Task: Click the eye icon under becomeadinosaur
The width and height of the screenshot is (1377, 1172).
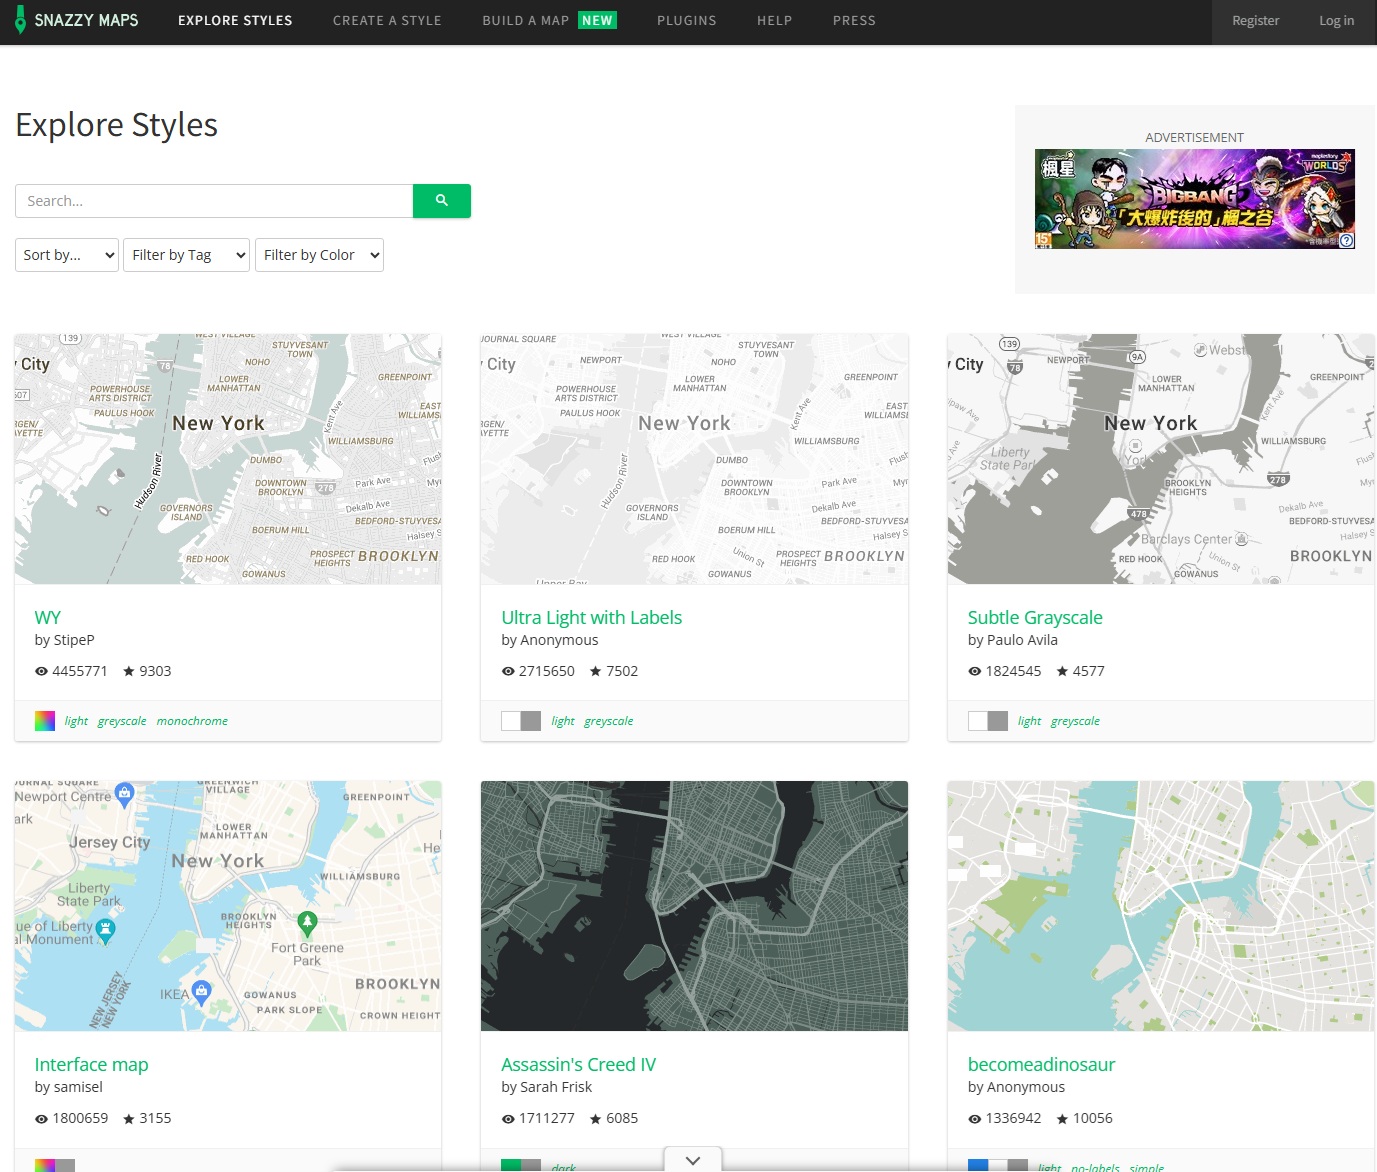Action: point(975,1119)
